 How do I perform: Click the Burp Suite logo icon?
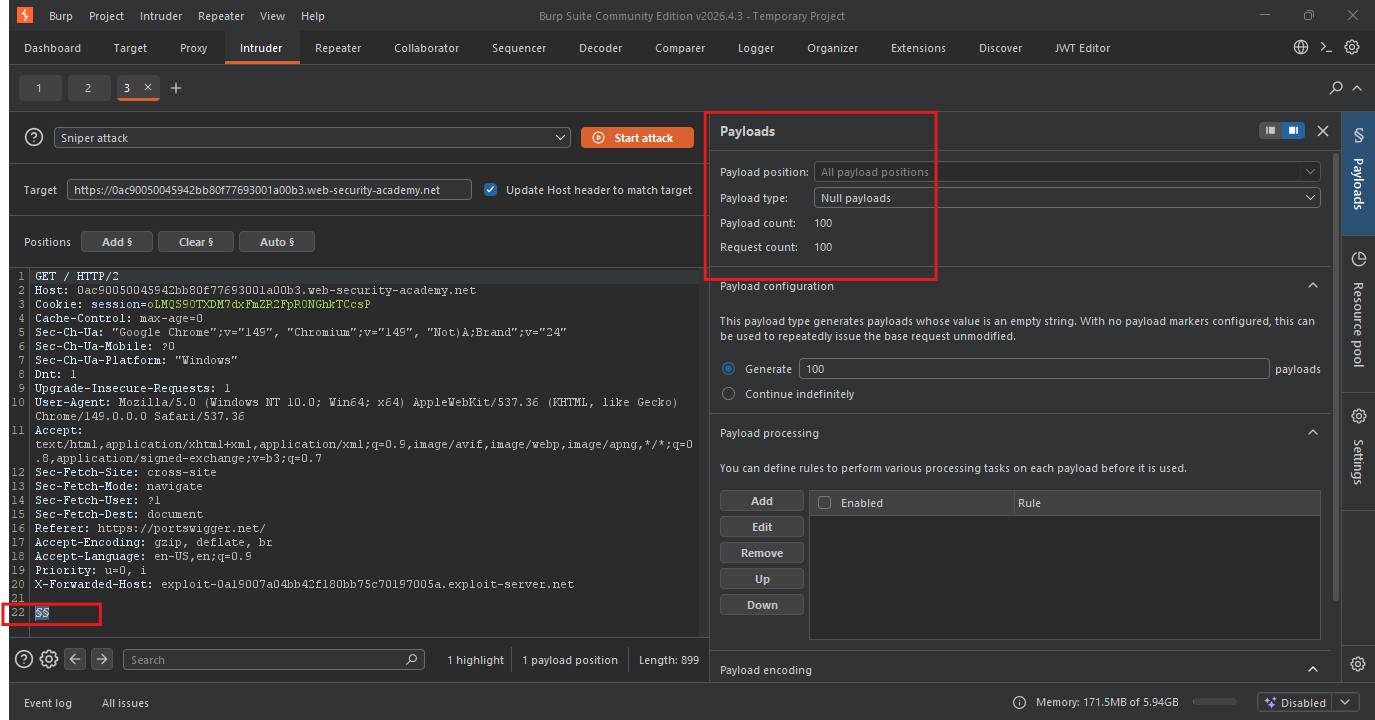pyautogui.click(x=25, y=16)
